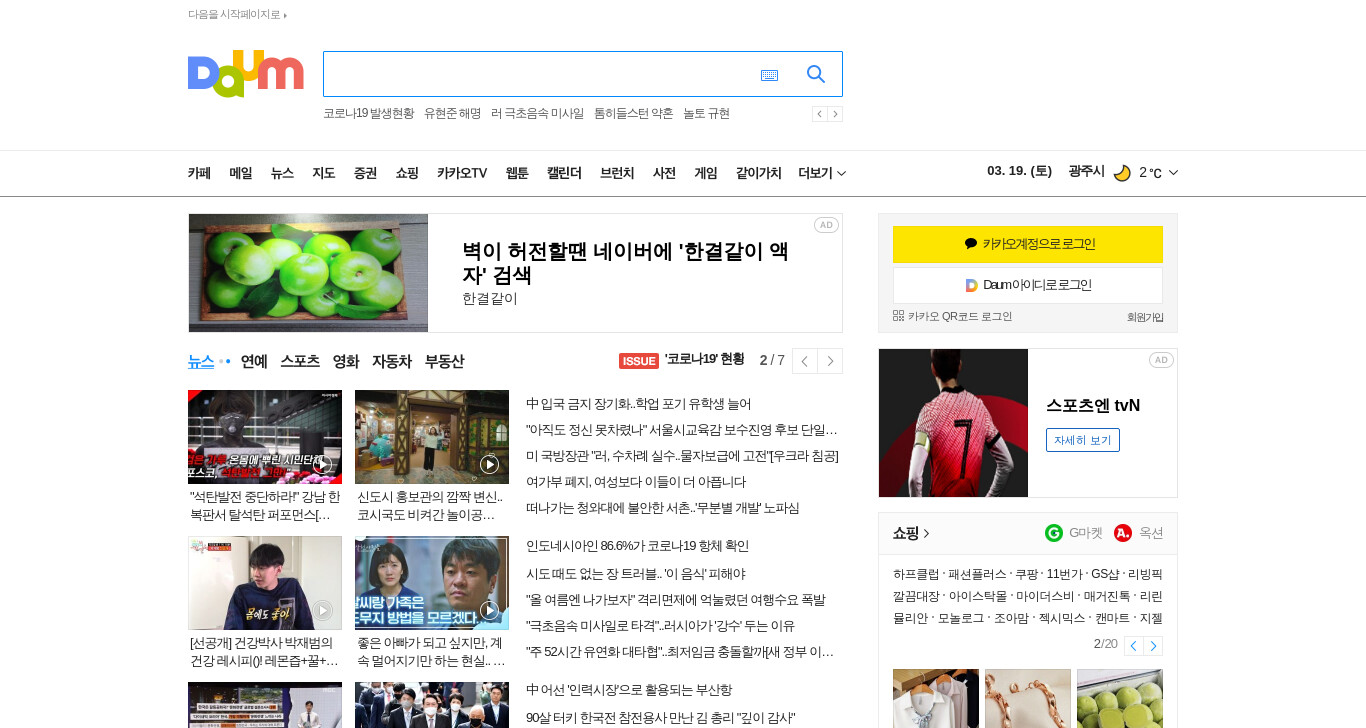The height and width of the screenshot is (728, 1366).
Task: Show previous suggested search keywords
Action: click(819, 114)
